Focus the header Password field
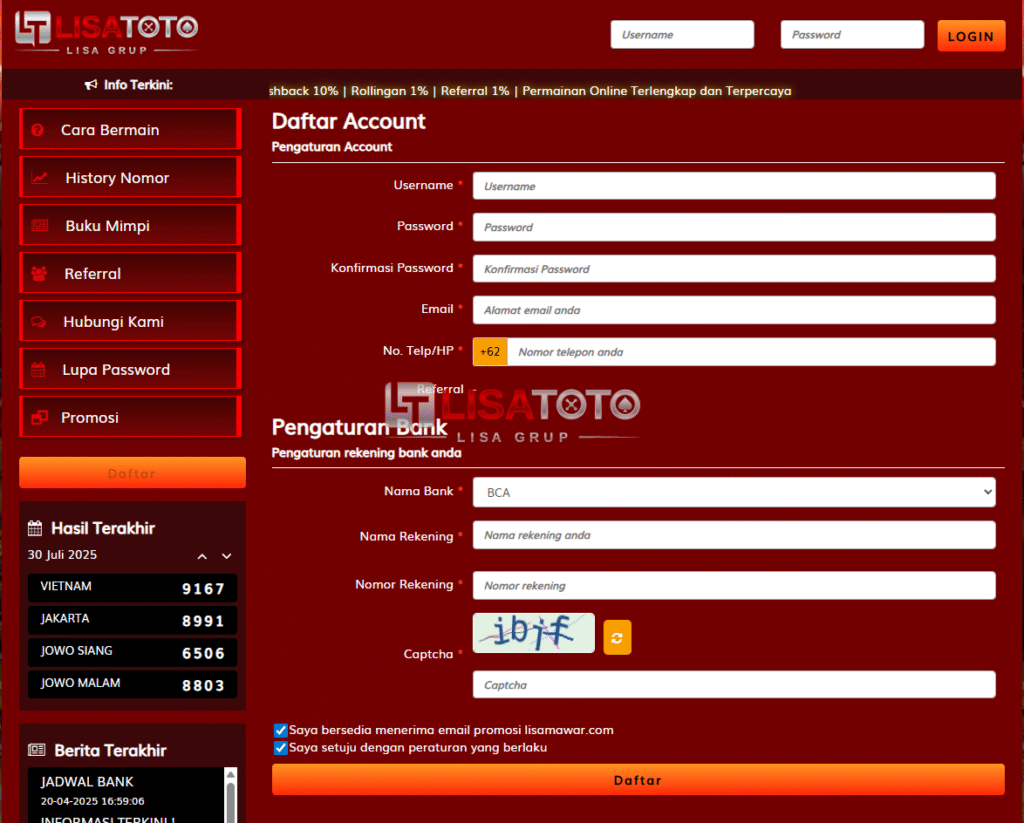Image resolution: width=1024 pixels, height=823 pixels. pos(852,35)
